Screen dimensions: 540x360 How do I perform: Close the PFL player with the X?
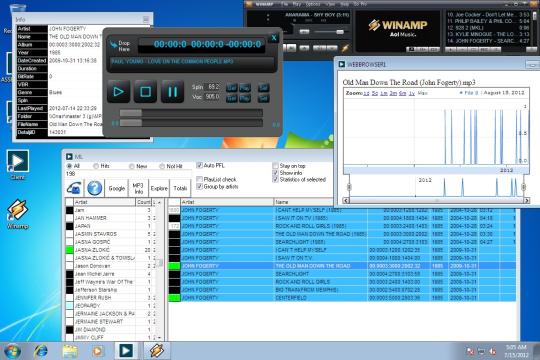(274, 38)
